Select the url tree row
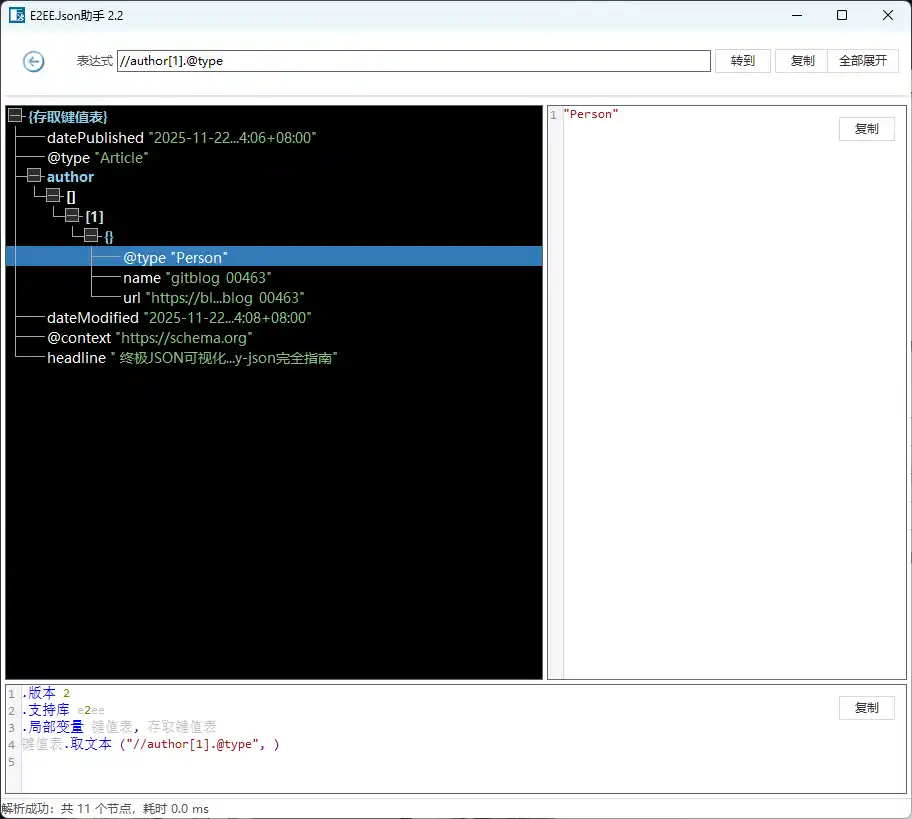Viewport: 912px width, 819px height. pos(213,298)
